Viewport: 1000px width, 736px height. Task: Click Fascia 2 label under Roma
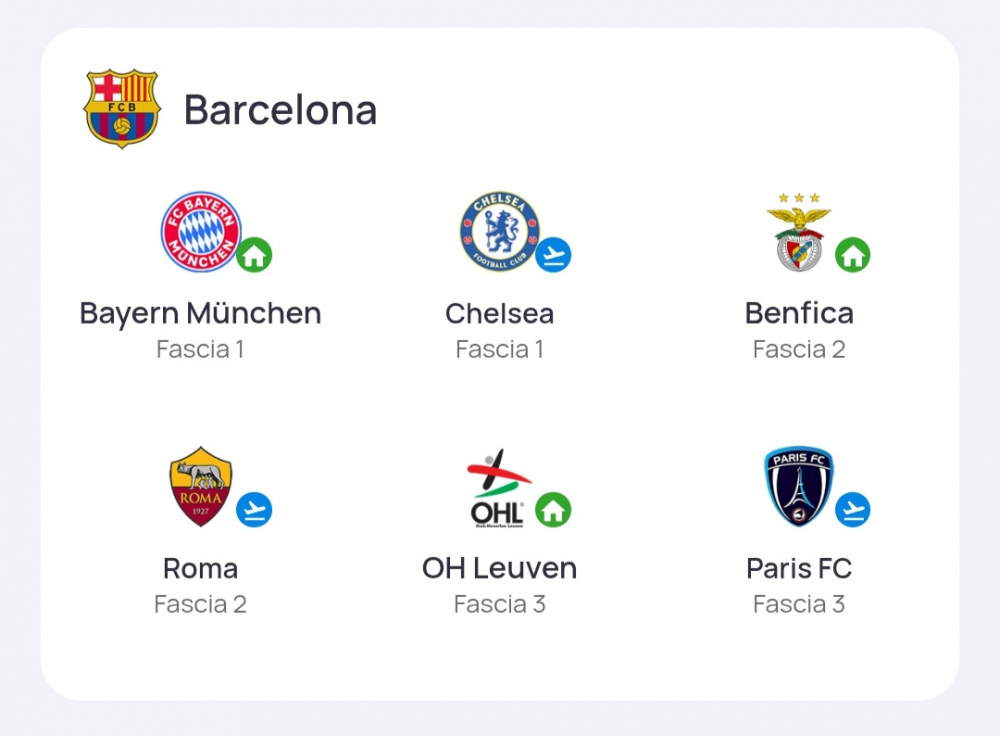tap(200, 604)
